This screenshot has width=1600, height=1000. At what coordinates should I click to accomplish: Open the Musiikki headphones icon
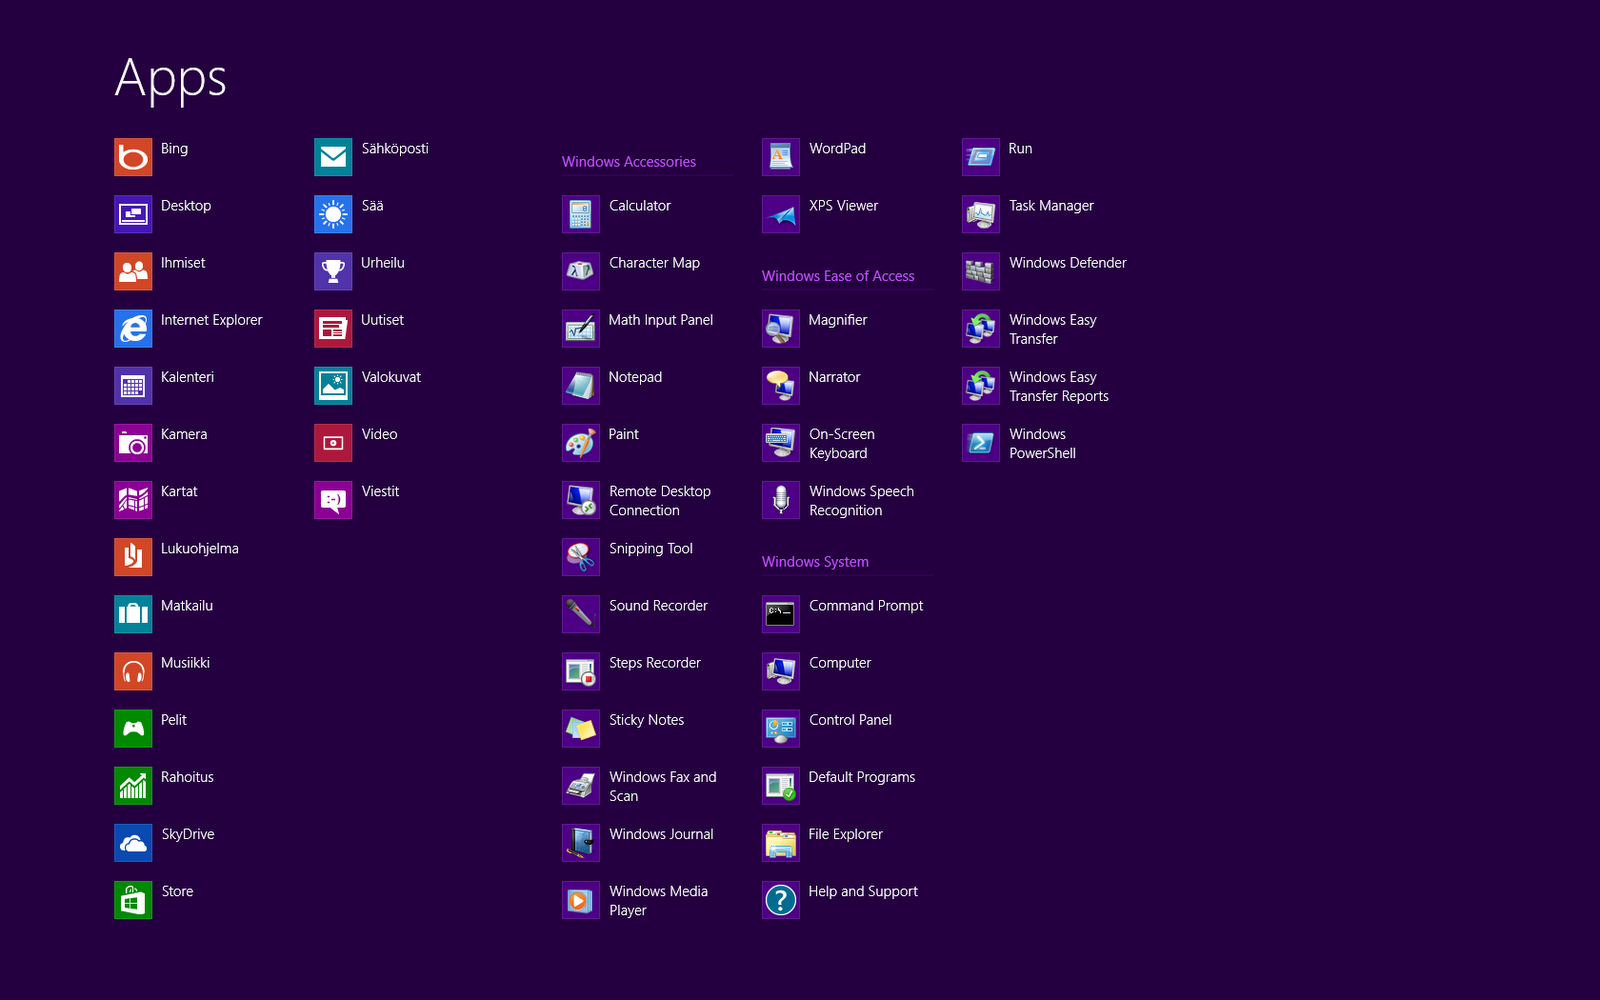[x=133, y=670]
